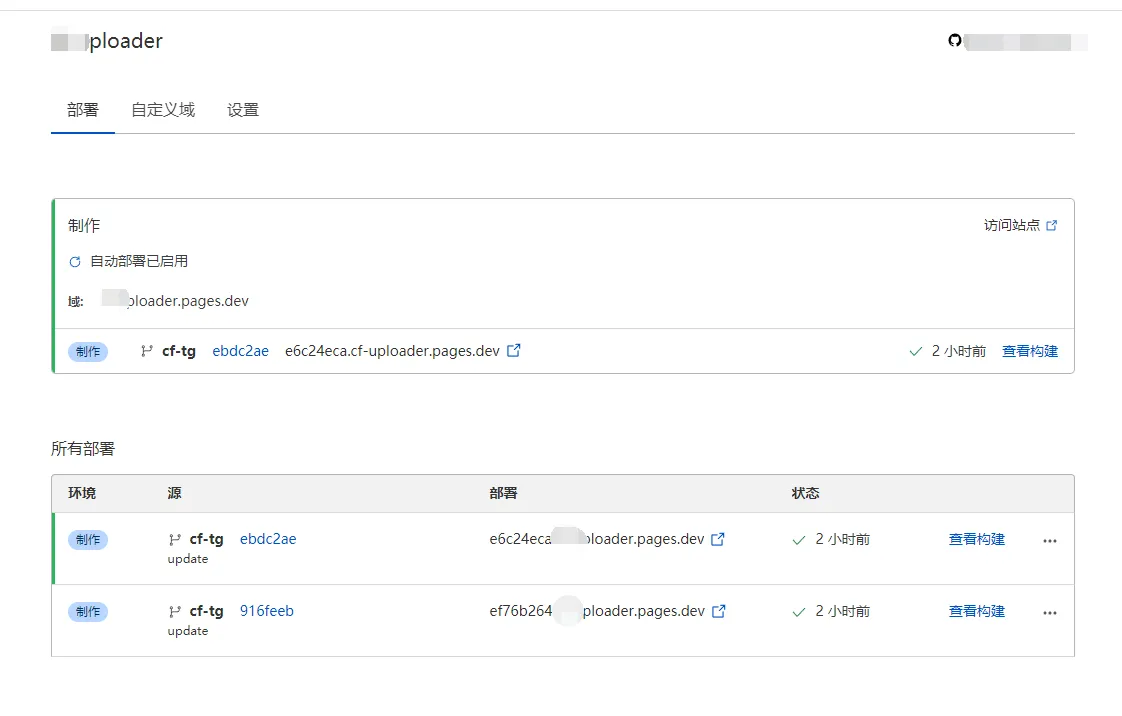Click the e6c24eca.cf-uploader.pages.dev deployment URL

coord(392,351)
